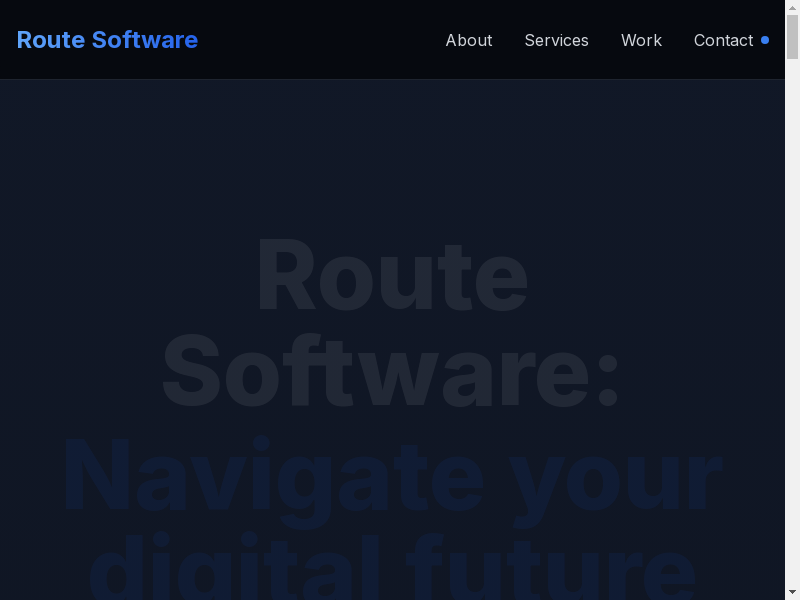Select Contact in the navigation bar
Screen dimensions: 800x600
click(723, 40)
